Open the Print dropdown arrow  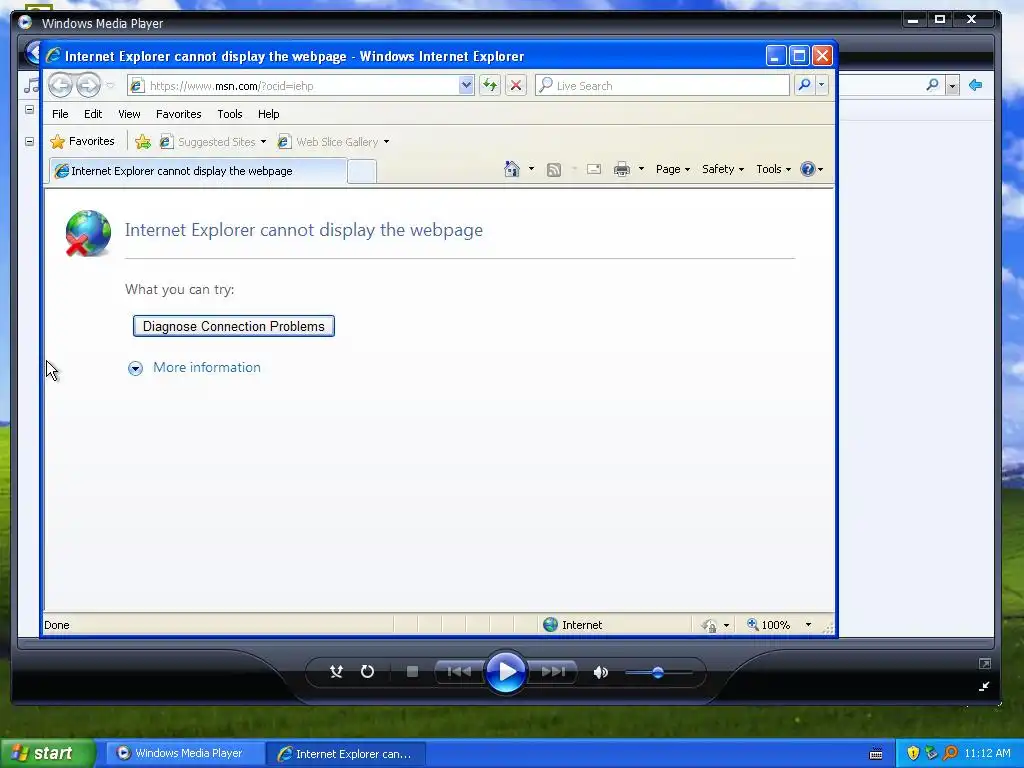pos(641,169)
